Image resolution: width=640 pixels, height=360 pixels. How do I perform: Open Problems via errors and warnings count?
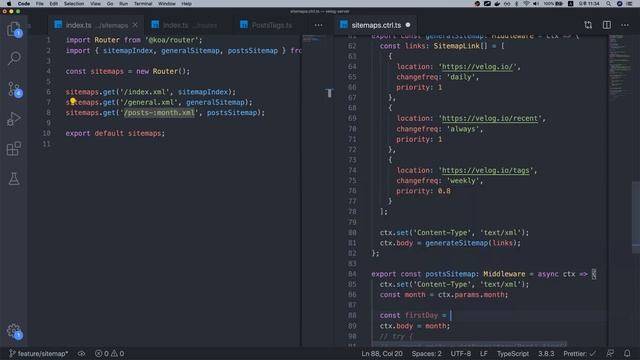[109, 353]
